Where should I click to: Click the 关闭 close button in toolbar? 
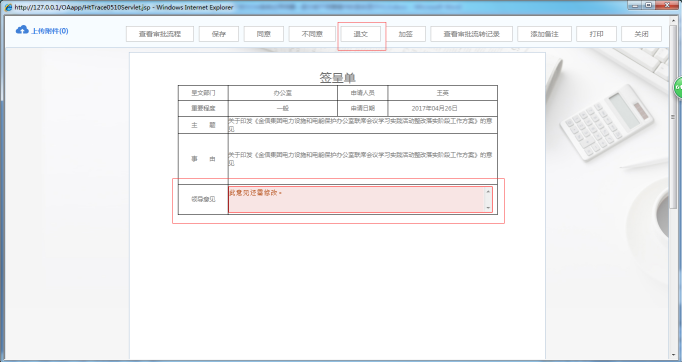pyautogui.click(x=642, y=34)
